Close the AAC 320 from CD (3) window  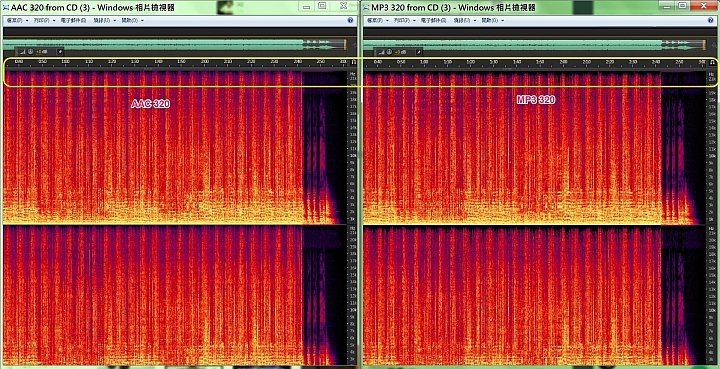click(343, 6)
